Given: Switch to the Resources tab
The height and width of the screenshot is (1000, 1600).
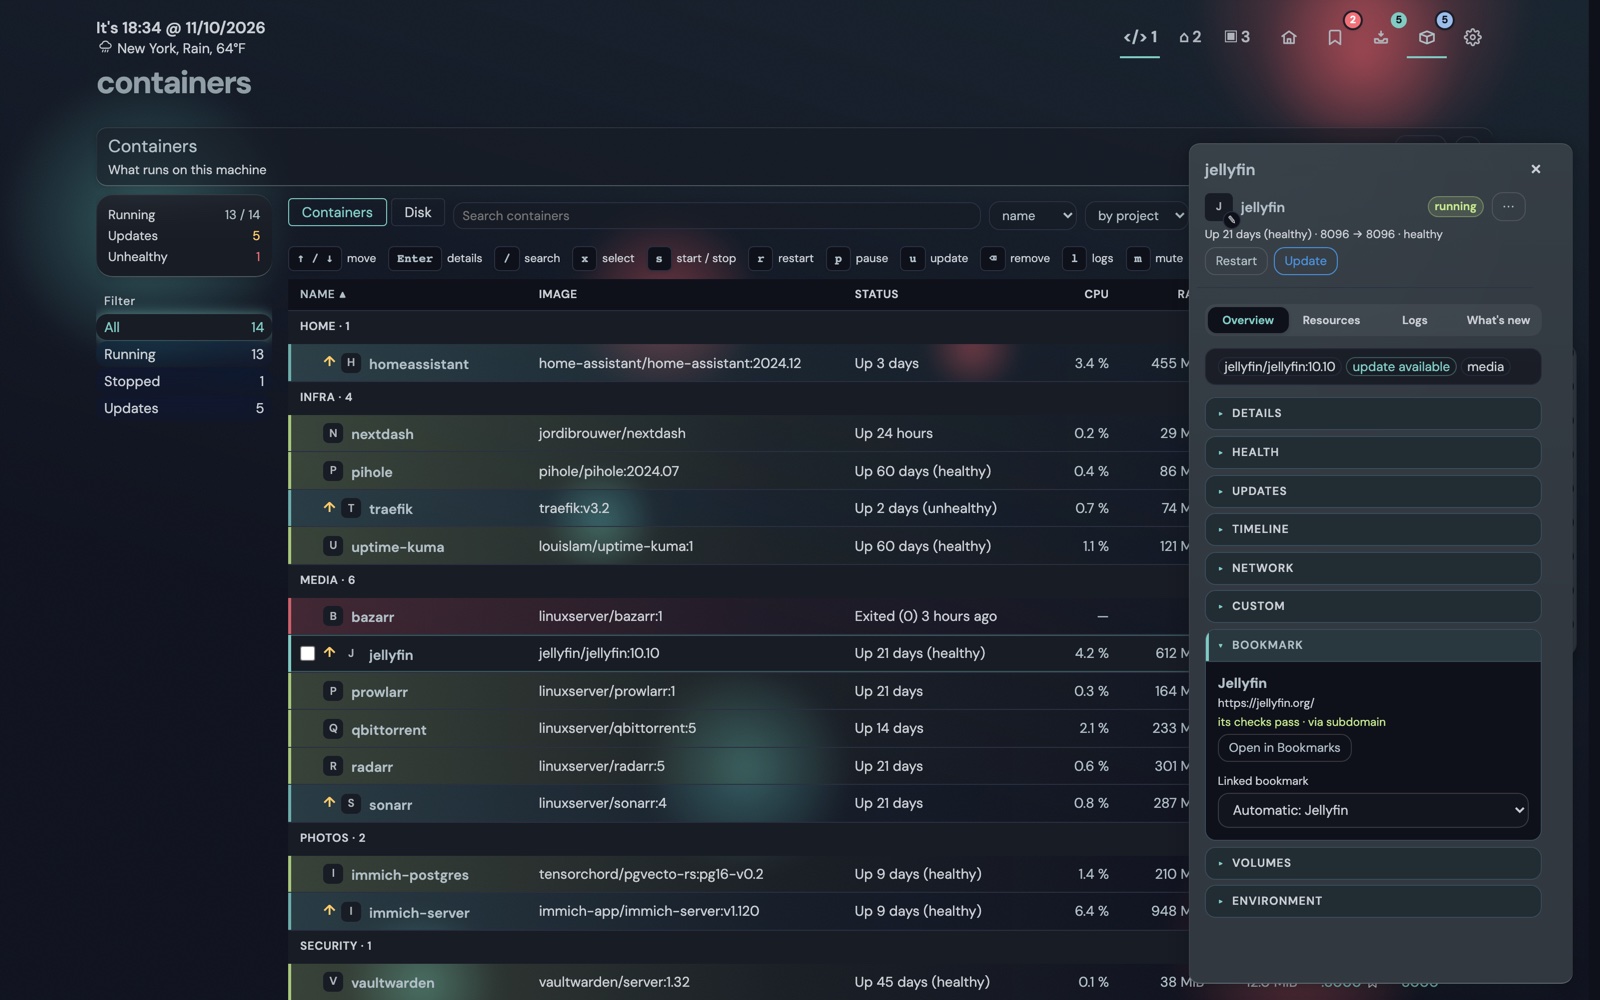Looking at the screenshot, I should [x=1331, y=320].
